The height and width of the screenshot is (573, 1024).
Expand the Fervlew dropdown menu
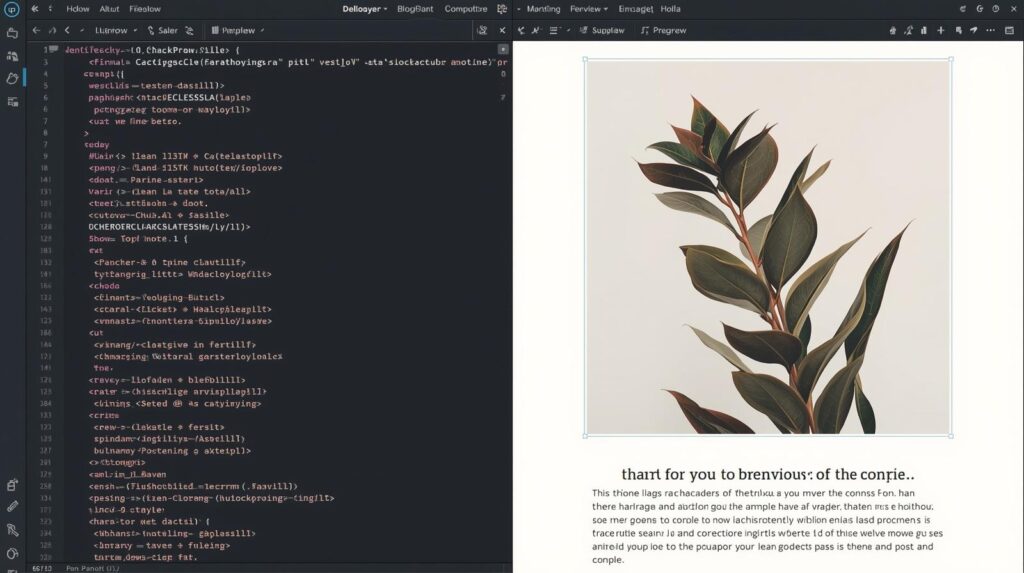(x=589, y=8)
